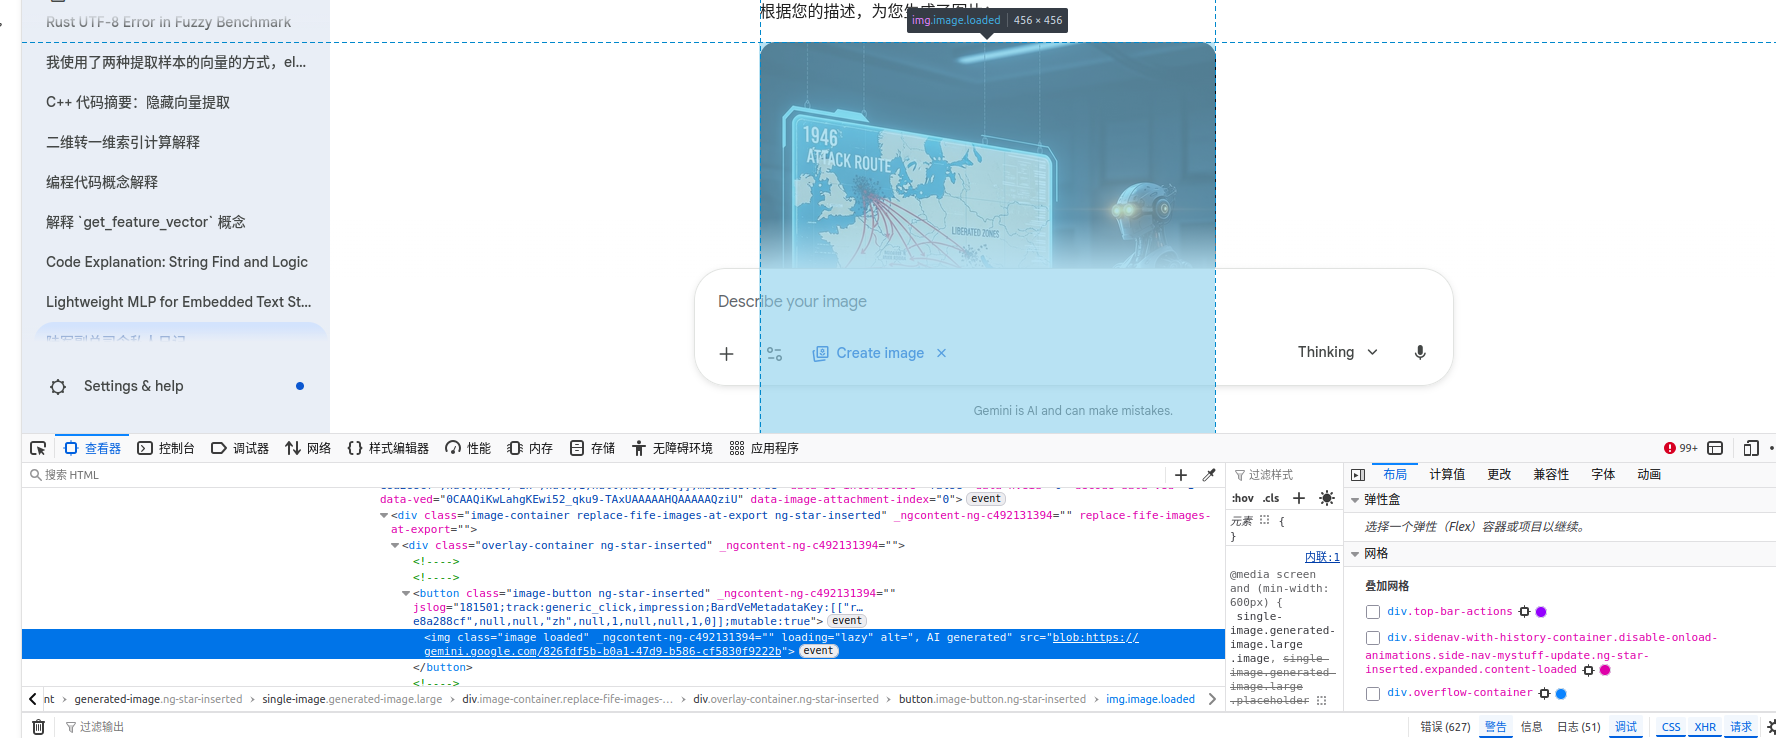Click the responsive design mode icon
This screenshot has width=1776, height=738.
coord(1751,448)
